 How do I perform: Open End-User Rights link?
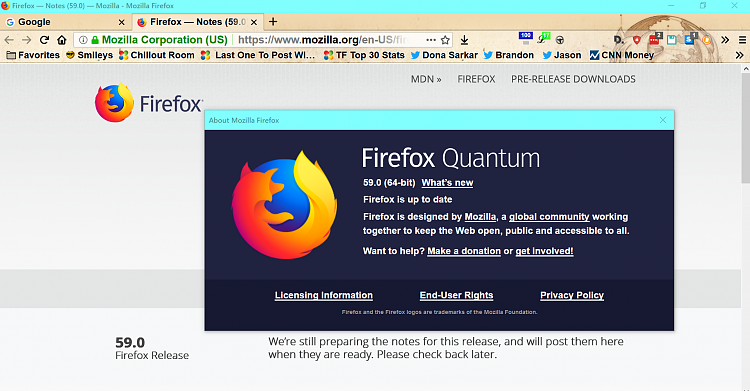[456, 295]
